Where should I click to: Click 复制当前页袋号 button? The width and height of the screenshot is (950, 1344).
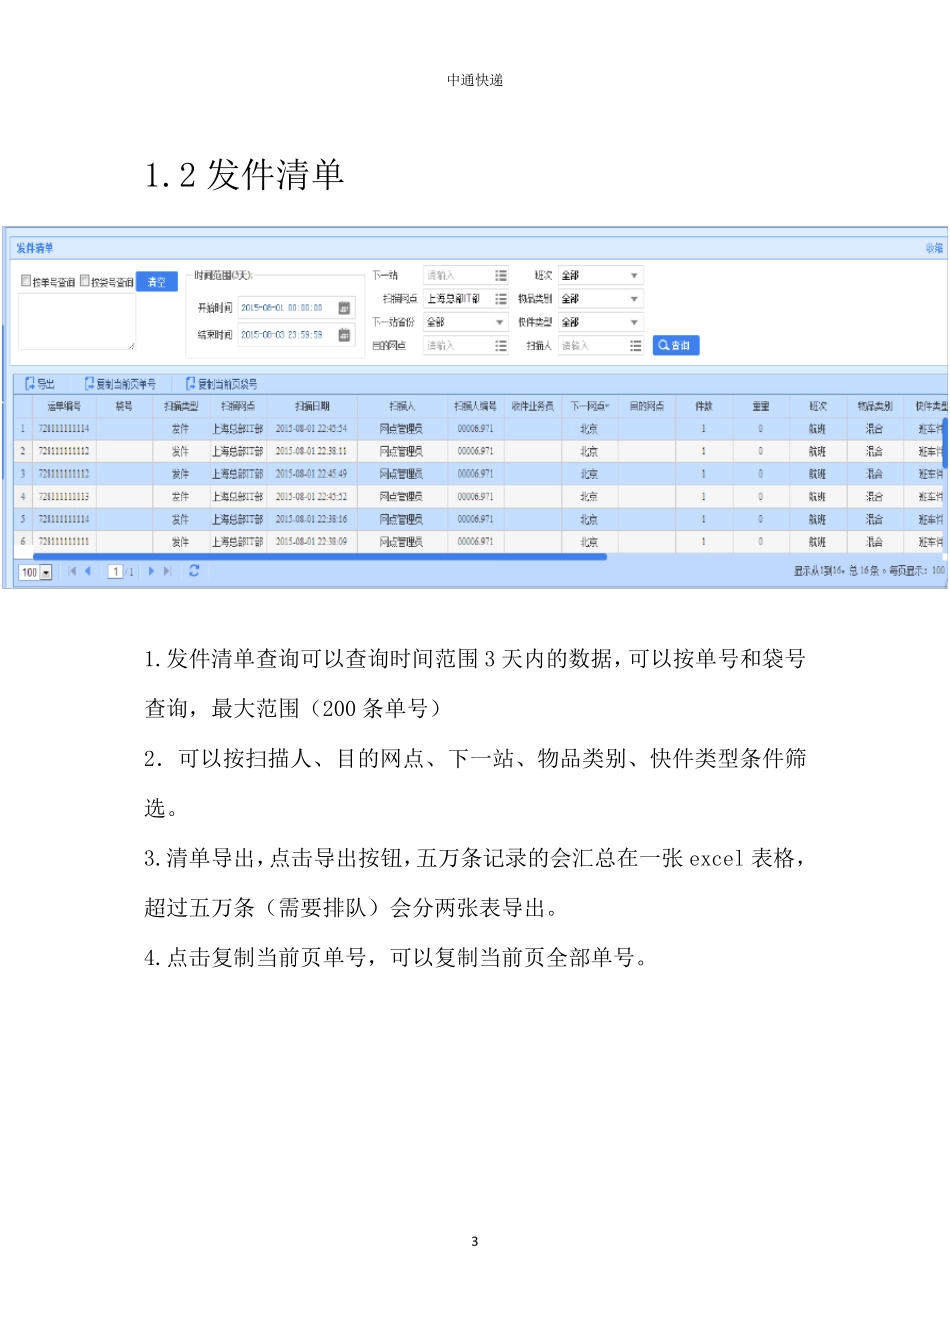tap(222, 384)
